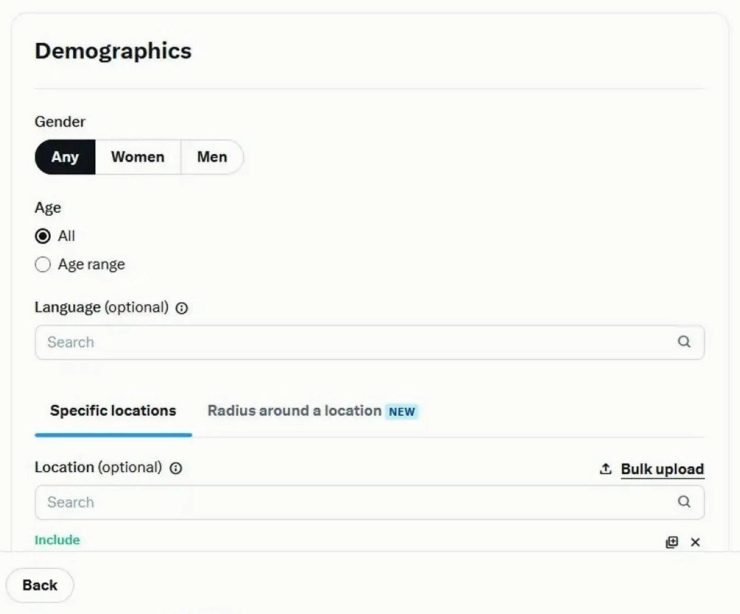Image resolution: width=740 pixels, height=614 pixels.
Task: Click the magnifier icon in Location search box
Action: [x=684, y=502]
